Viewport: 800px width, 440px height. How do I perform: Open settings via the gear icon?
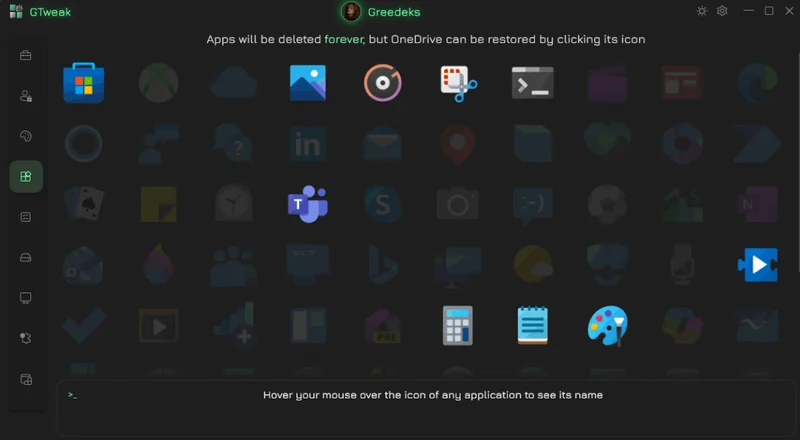(722, 11)
